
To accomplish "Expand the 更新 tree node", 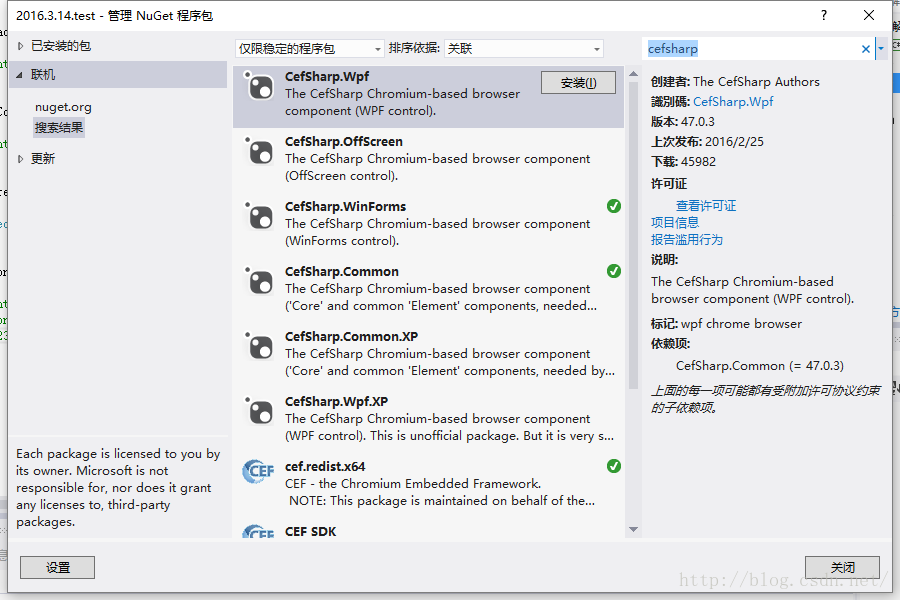I will (21, 159).
